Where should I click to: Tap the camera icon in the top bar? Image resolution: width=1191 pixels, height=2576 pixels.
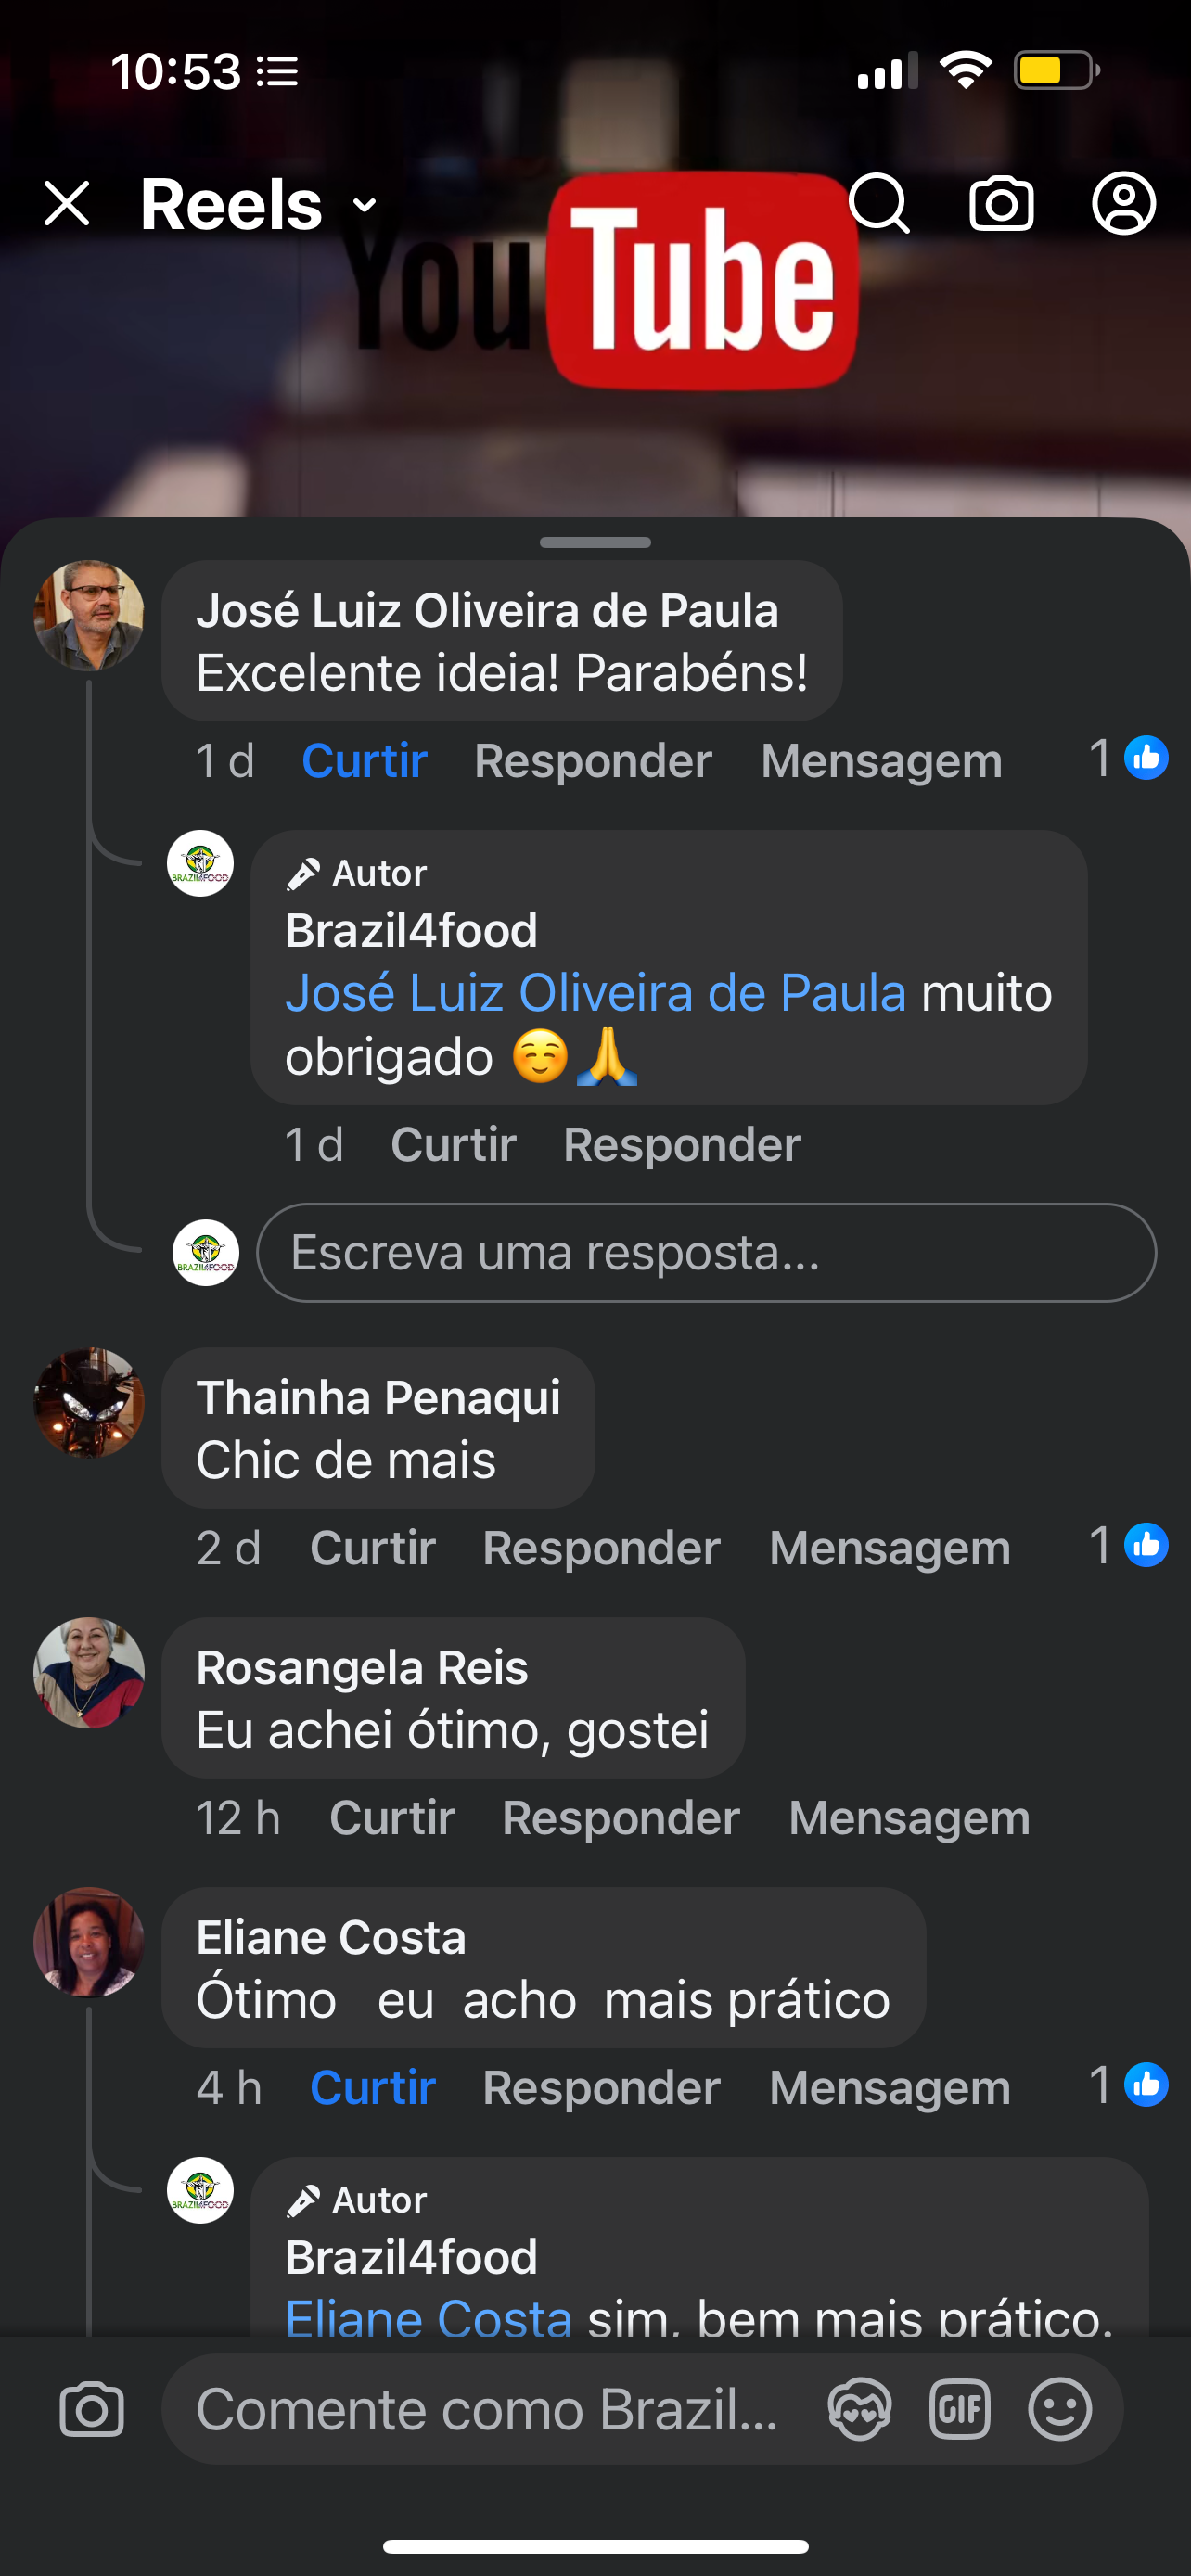(x=1001, y=204)
